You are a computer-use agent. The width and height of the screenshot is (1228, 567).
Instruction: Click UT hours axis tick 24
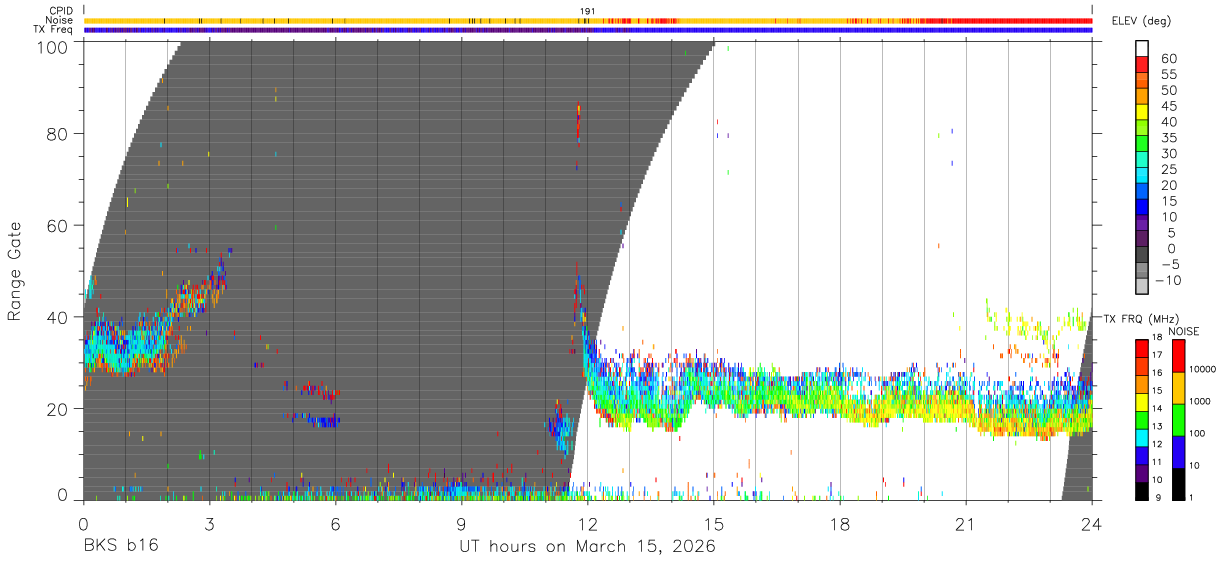[x=1092, y=524]
